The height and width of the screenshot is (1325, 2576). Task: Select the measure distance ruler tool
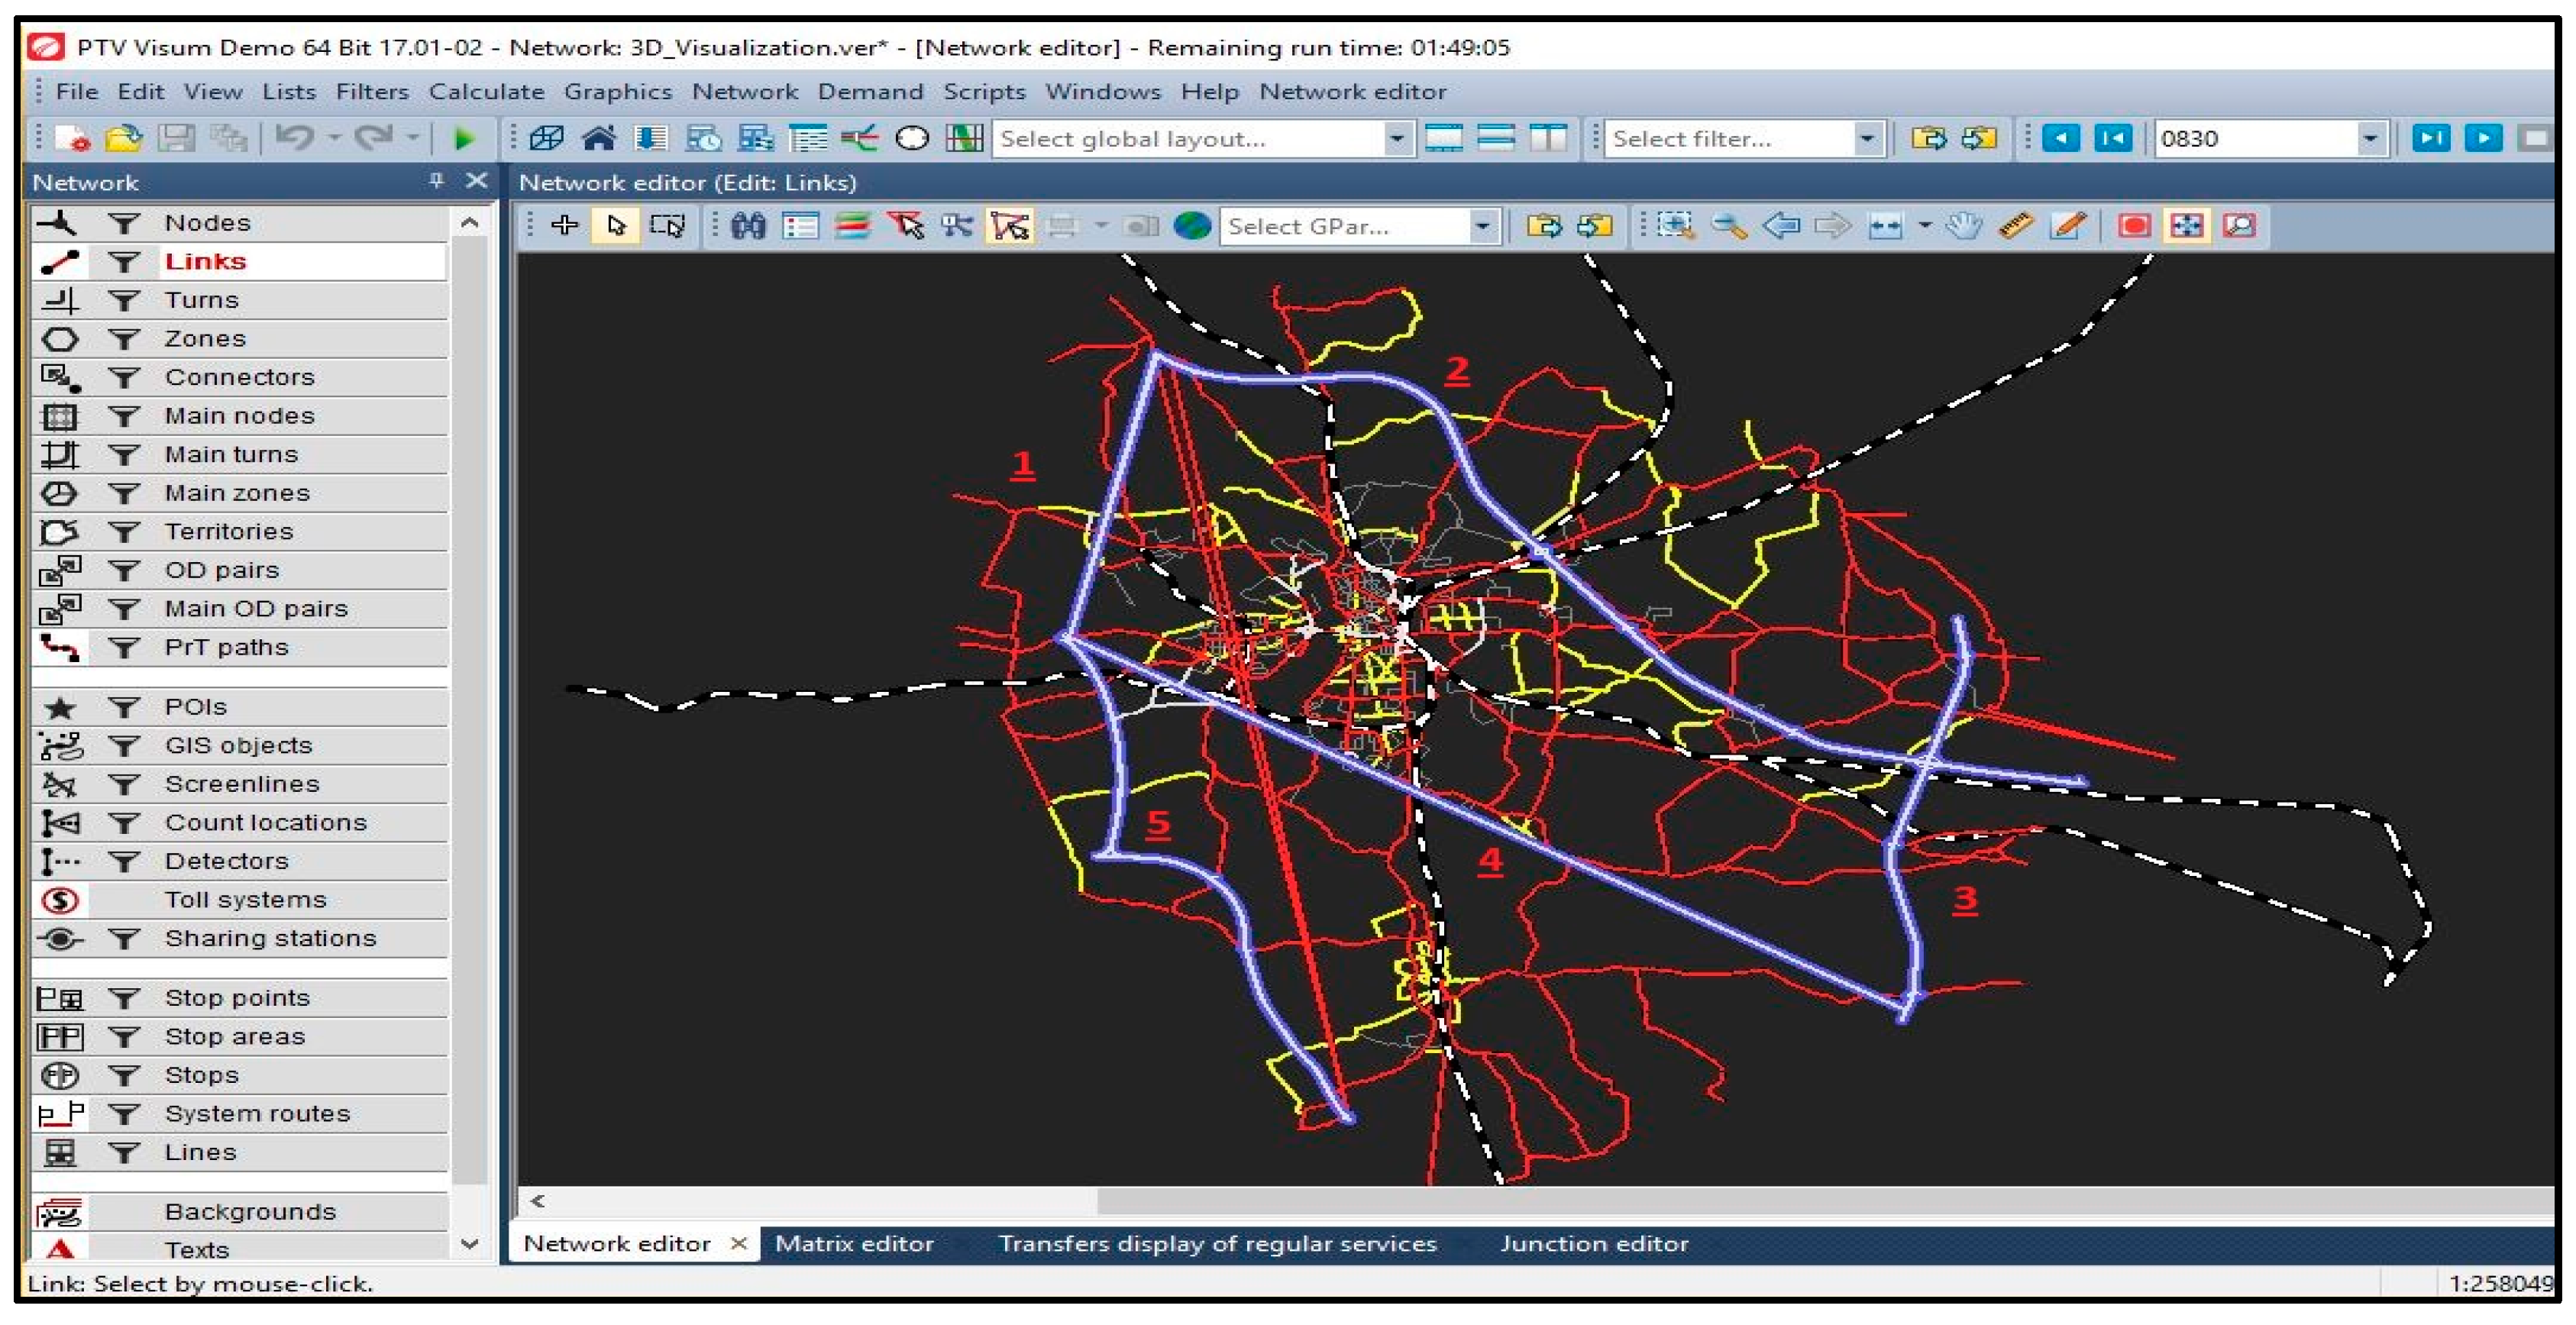(2015, 226)
